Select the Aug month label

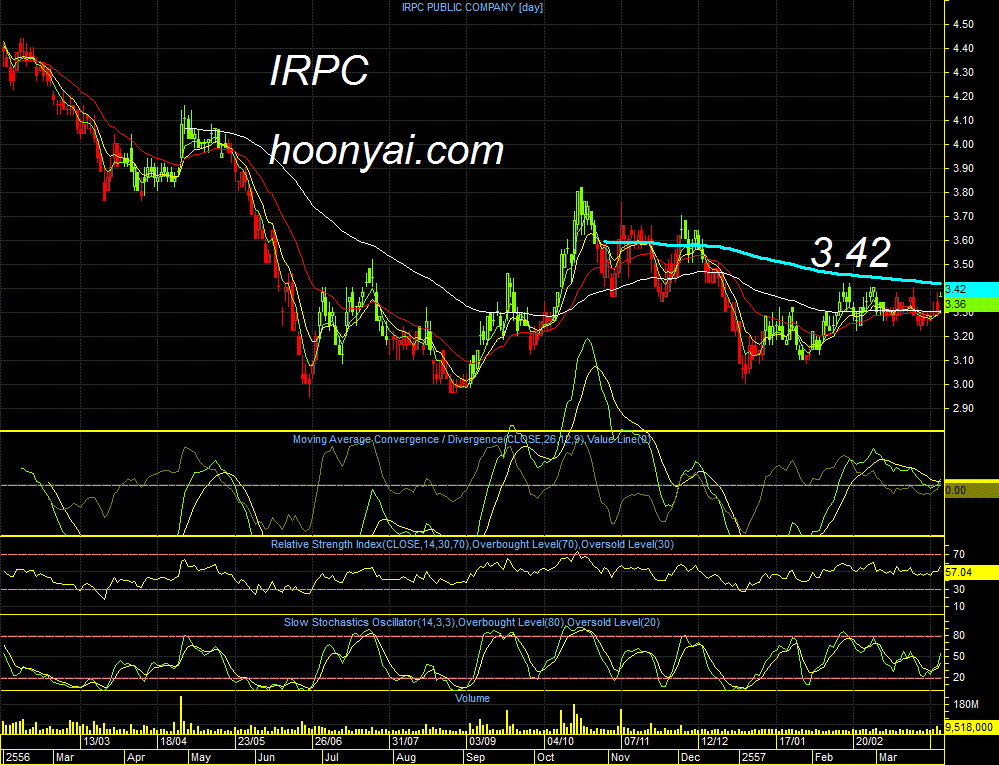coord(406,757)
